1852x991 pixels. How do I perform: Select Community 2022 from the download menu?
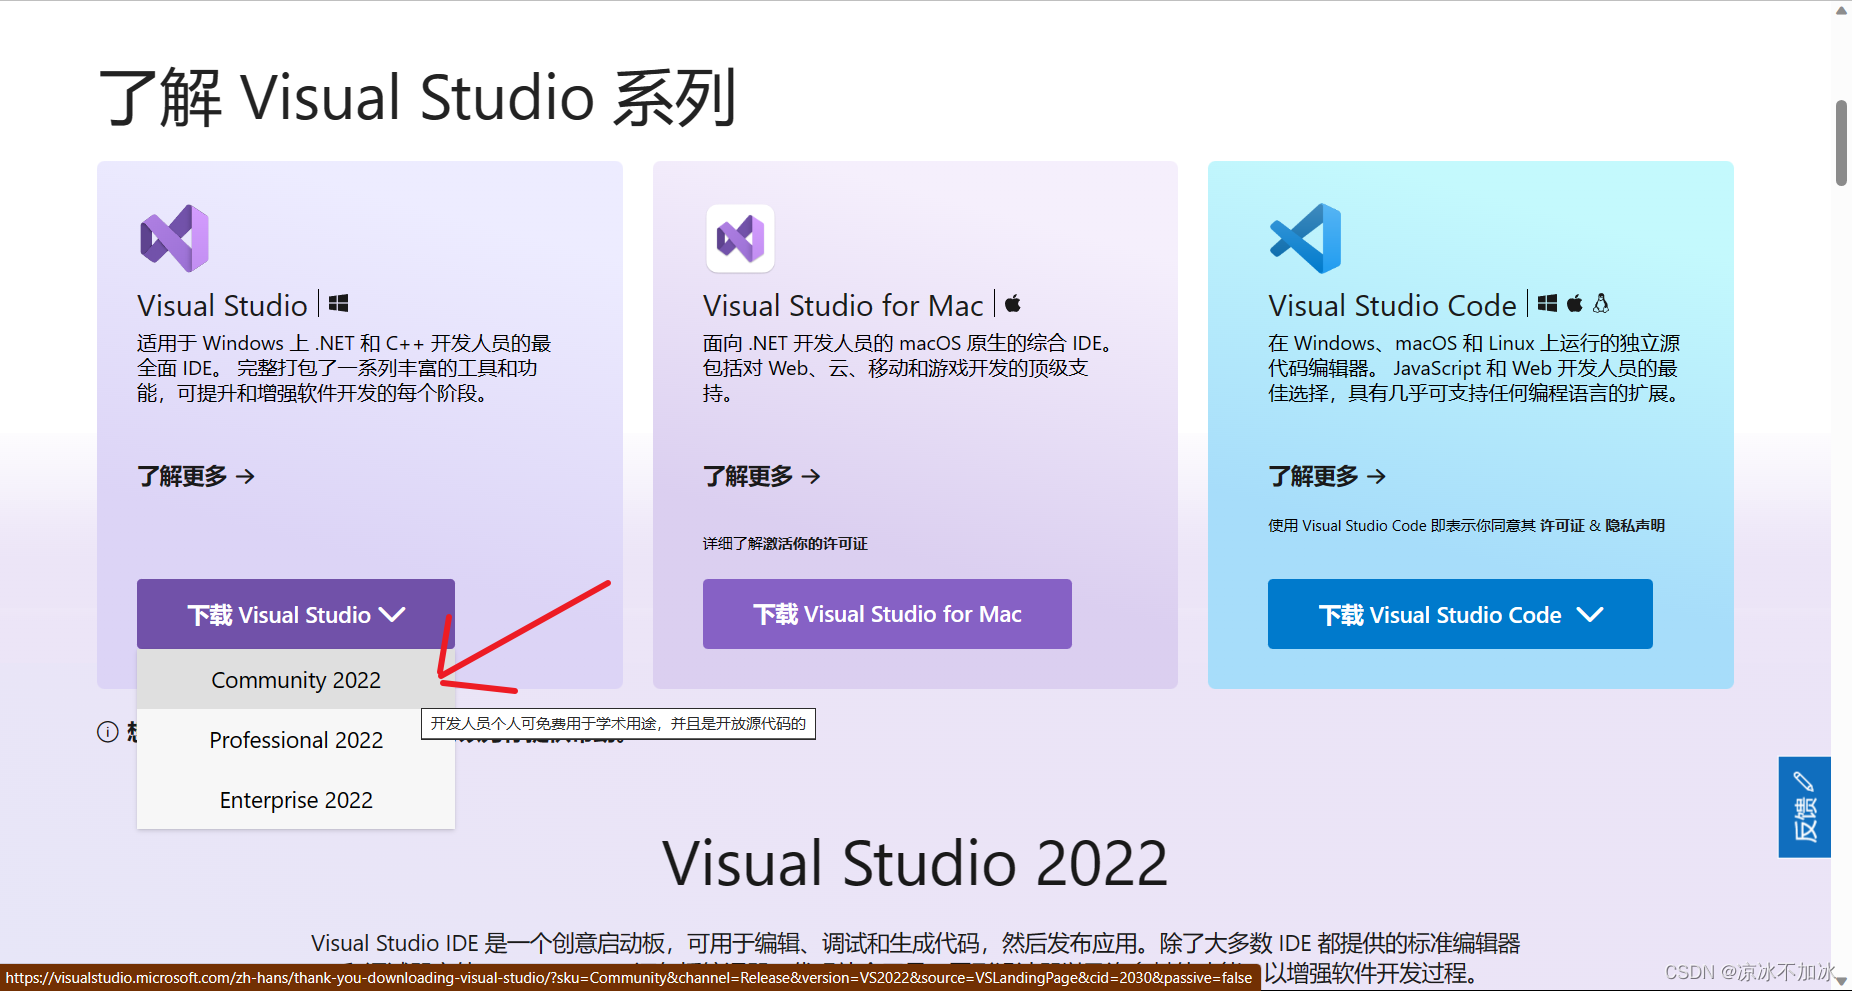[x=295, y=680]
